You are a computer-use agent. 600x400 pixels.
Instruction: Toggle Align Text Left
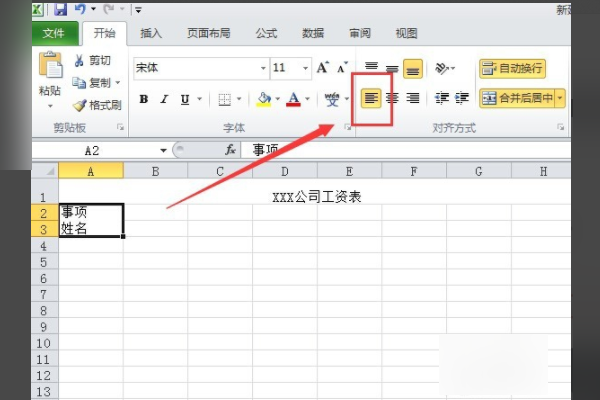371,98
